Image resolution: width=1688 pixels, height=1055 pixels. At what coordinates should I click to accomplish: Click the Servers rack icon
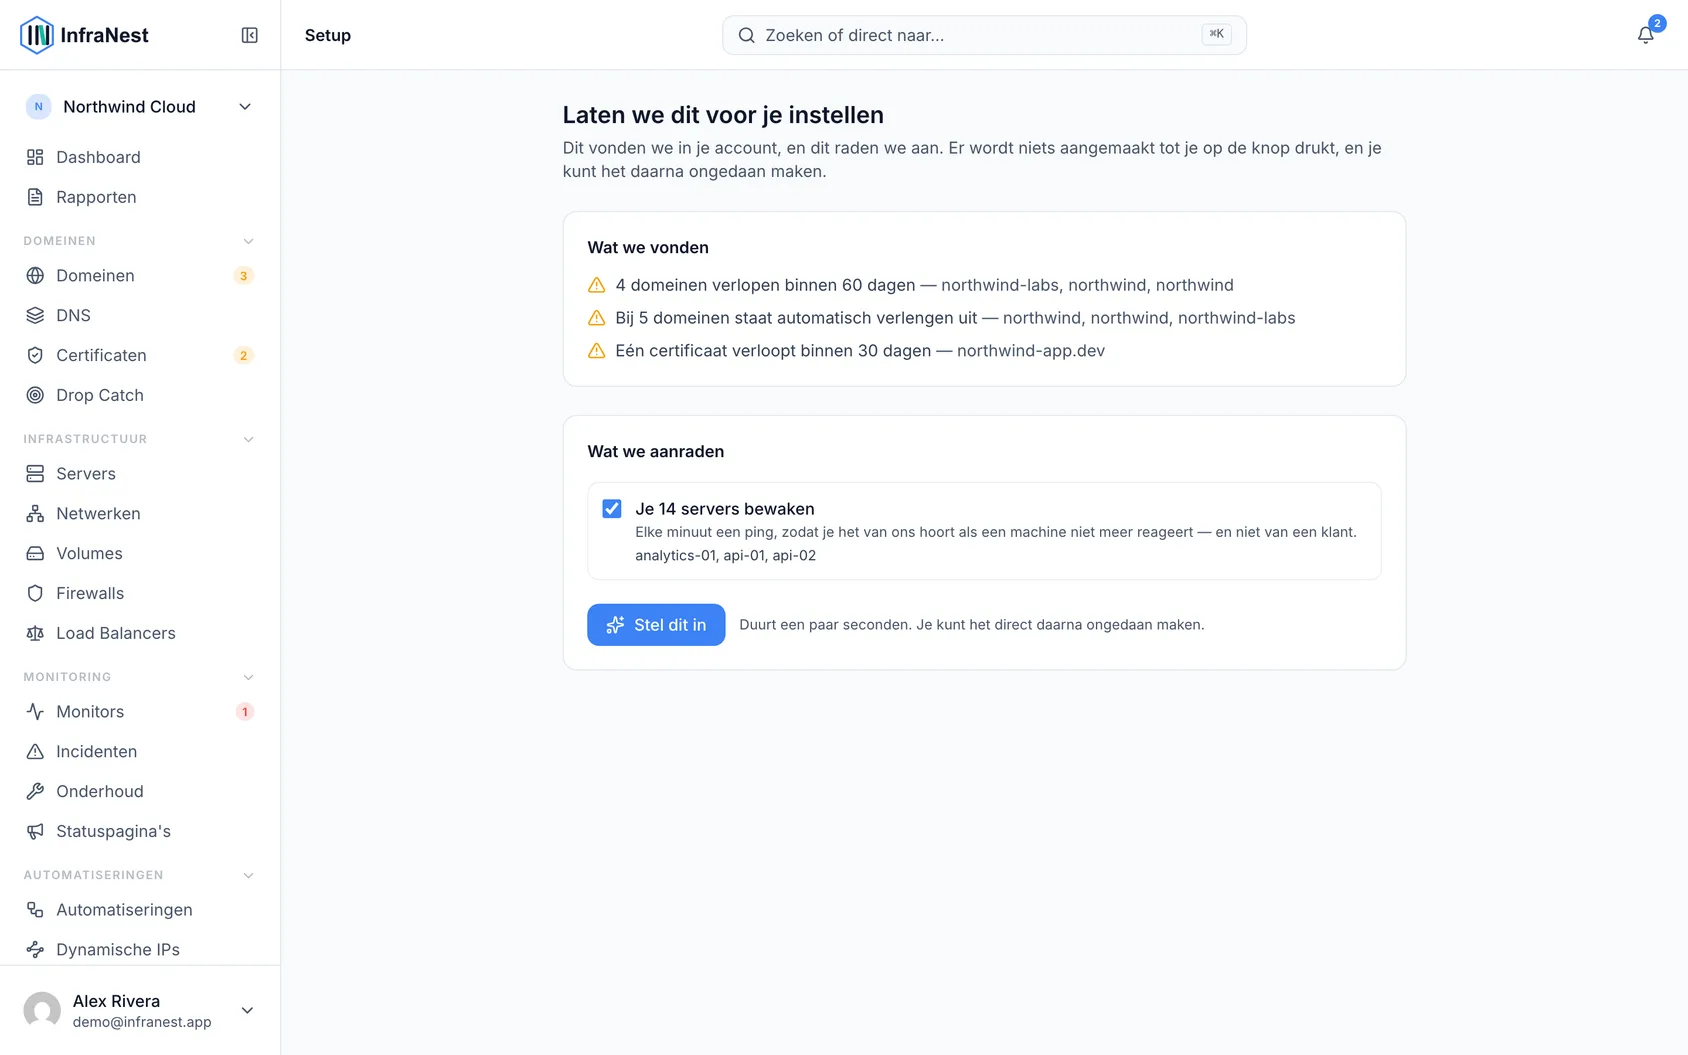[x=35, y=473]
